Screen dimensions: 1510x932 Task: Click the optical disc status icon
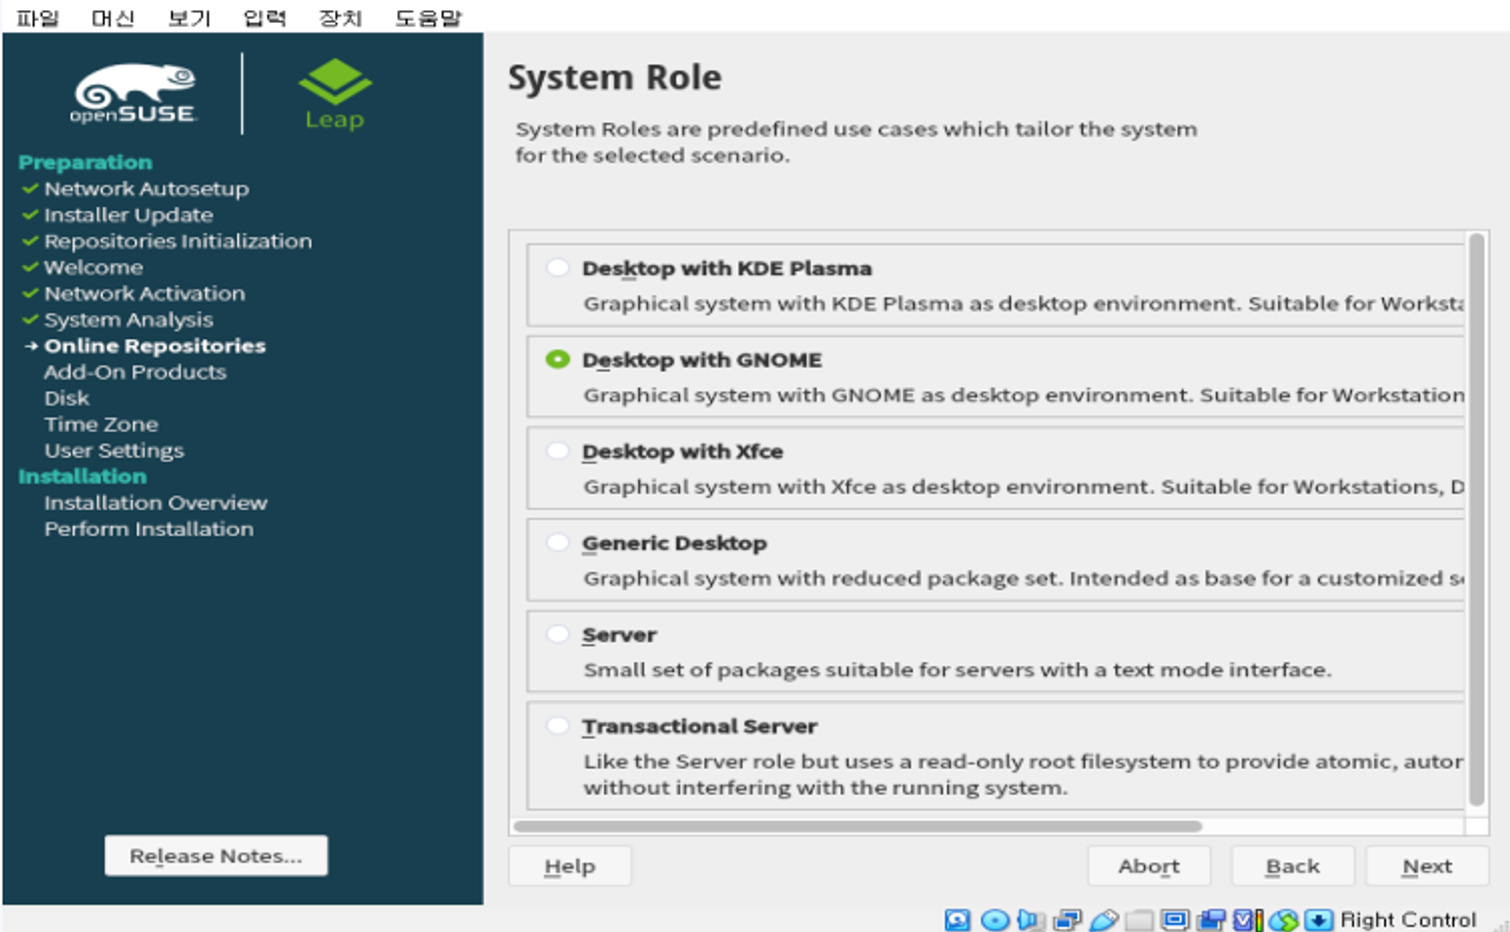994,920
